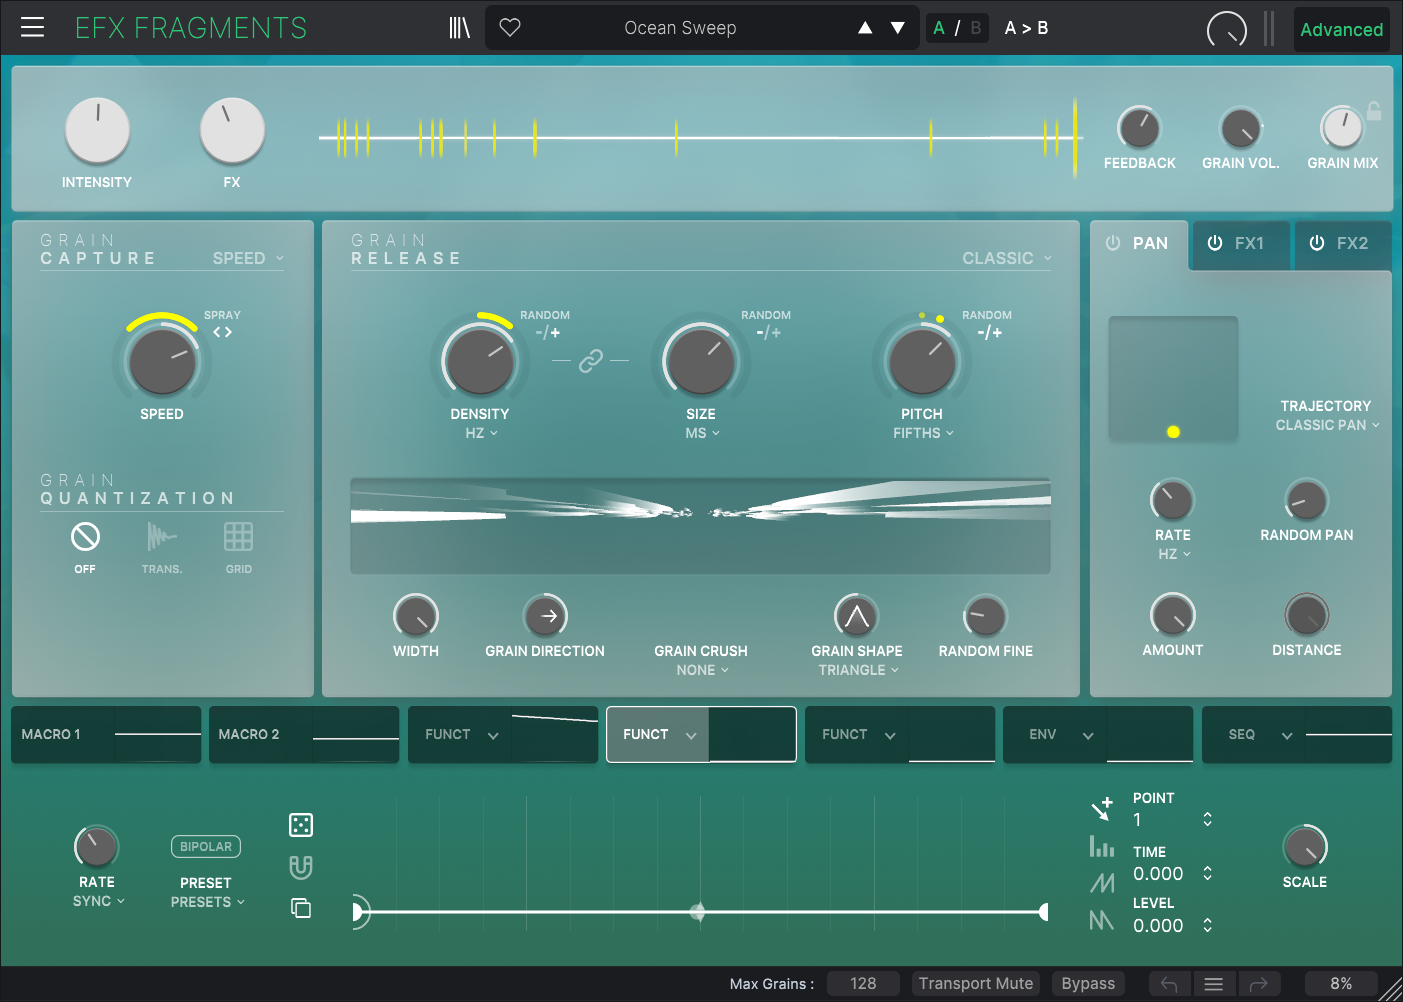Screen dimensions: 1403x1002
Task: Open the Grain Shape Triangle dropdown
Action: [858, 670]
